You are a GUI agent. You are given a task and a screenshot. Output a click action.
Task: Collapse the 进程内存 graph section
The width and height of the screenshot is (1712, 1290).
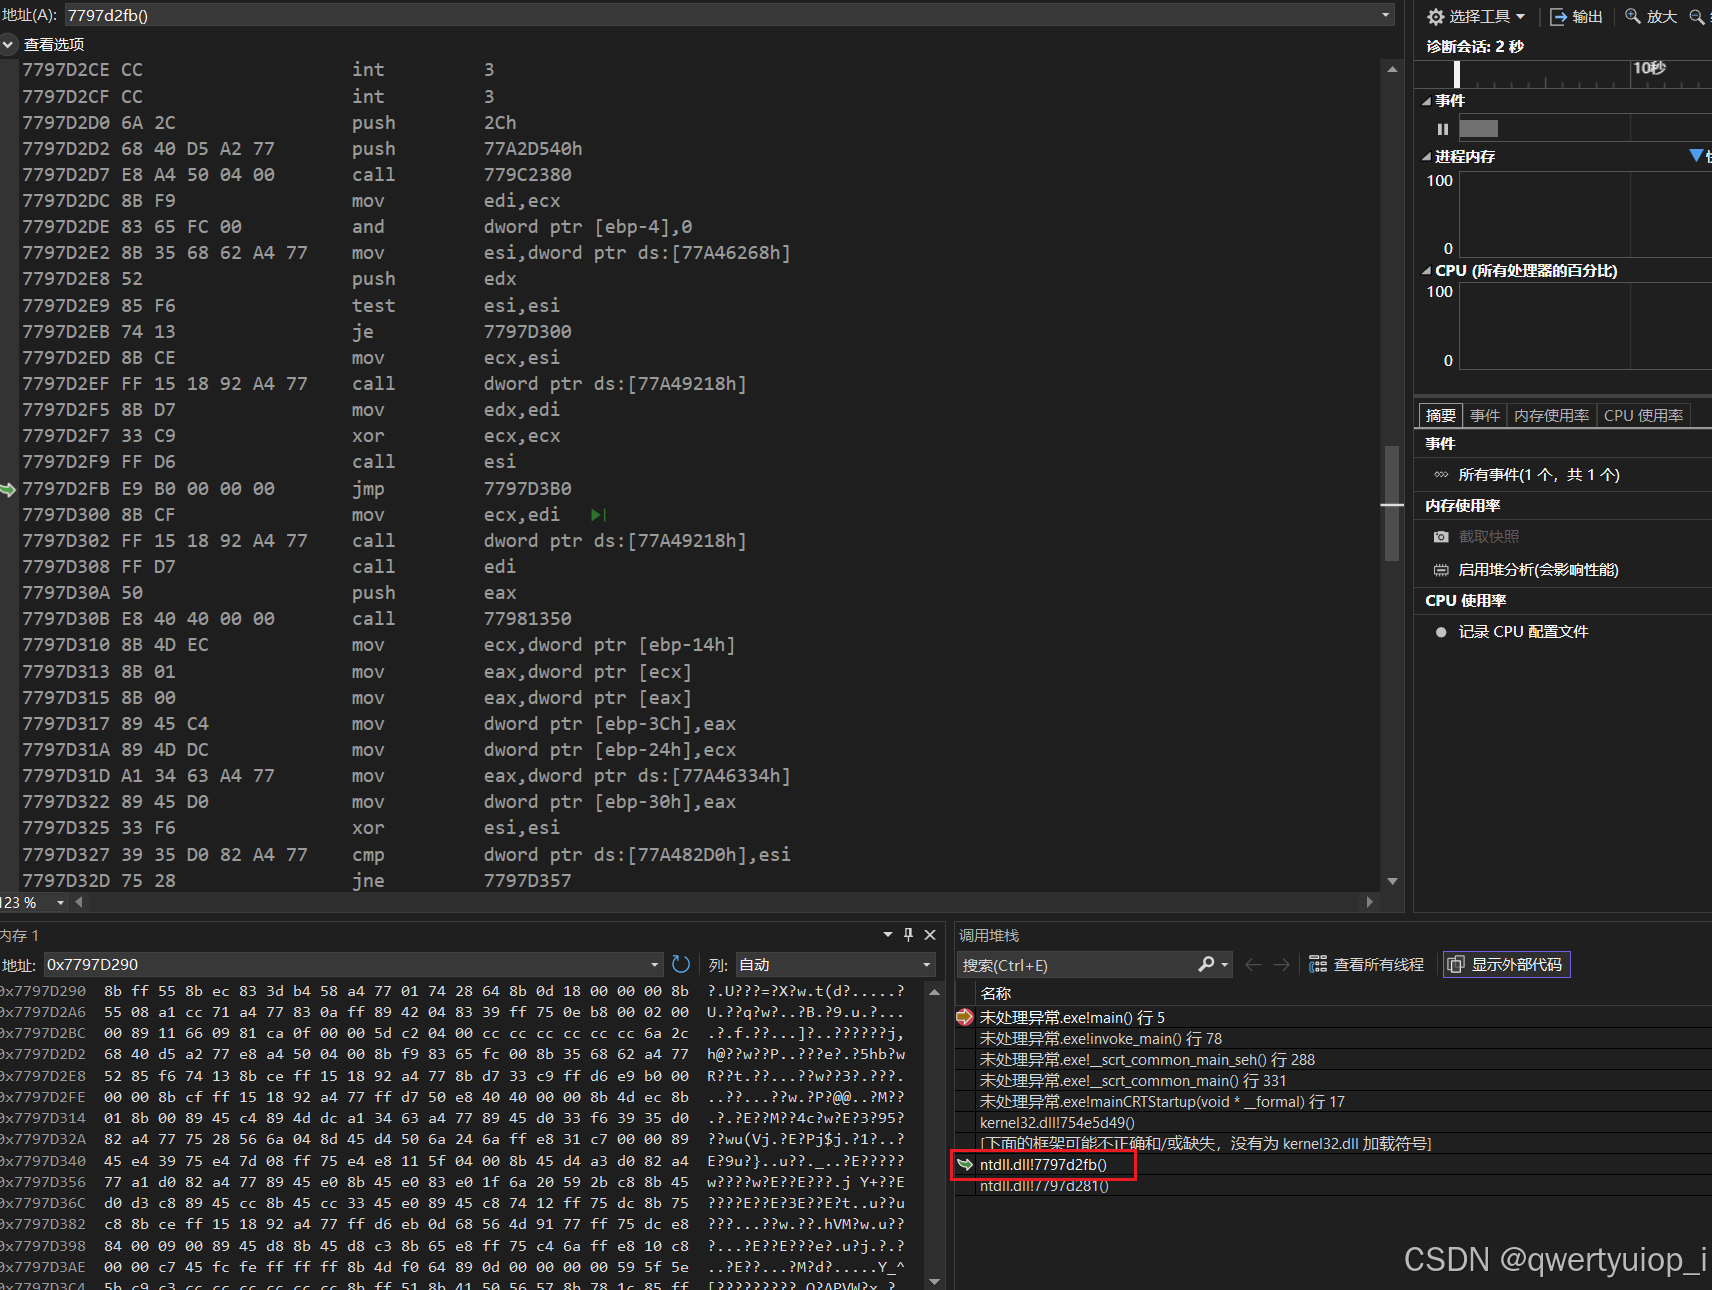(x=1426, y=157)
